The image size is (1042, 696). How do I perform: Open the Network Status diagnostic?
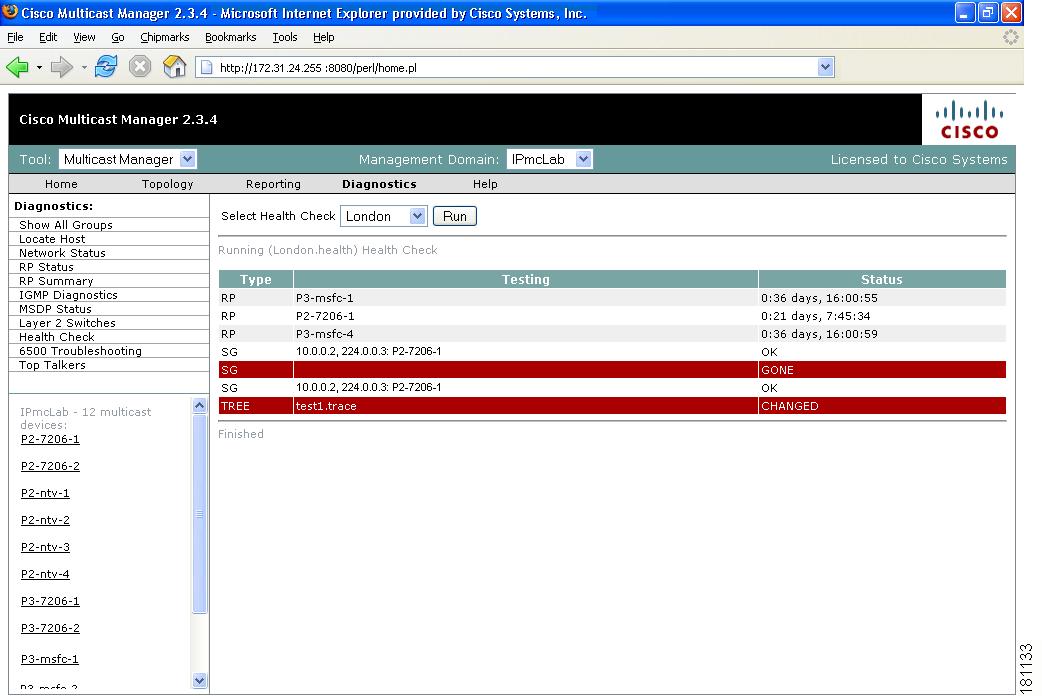[62, 253]
